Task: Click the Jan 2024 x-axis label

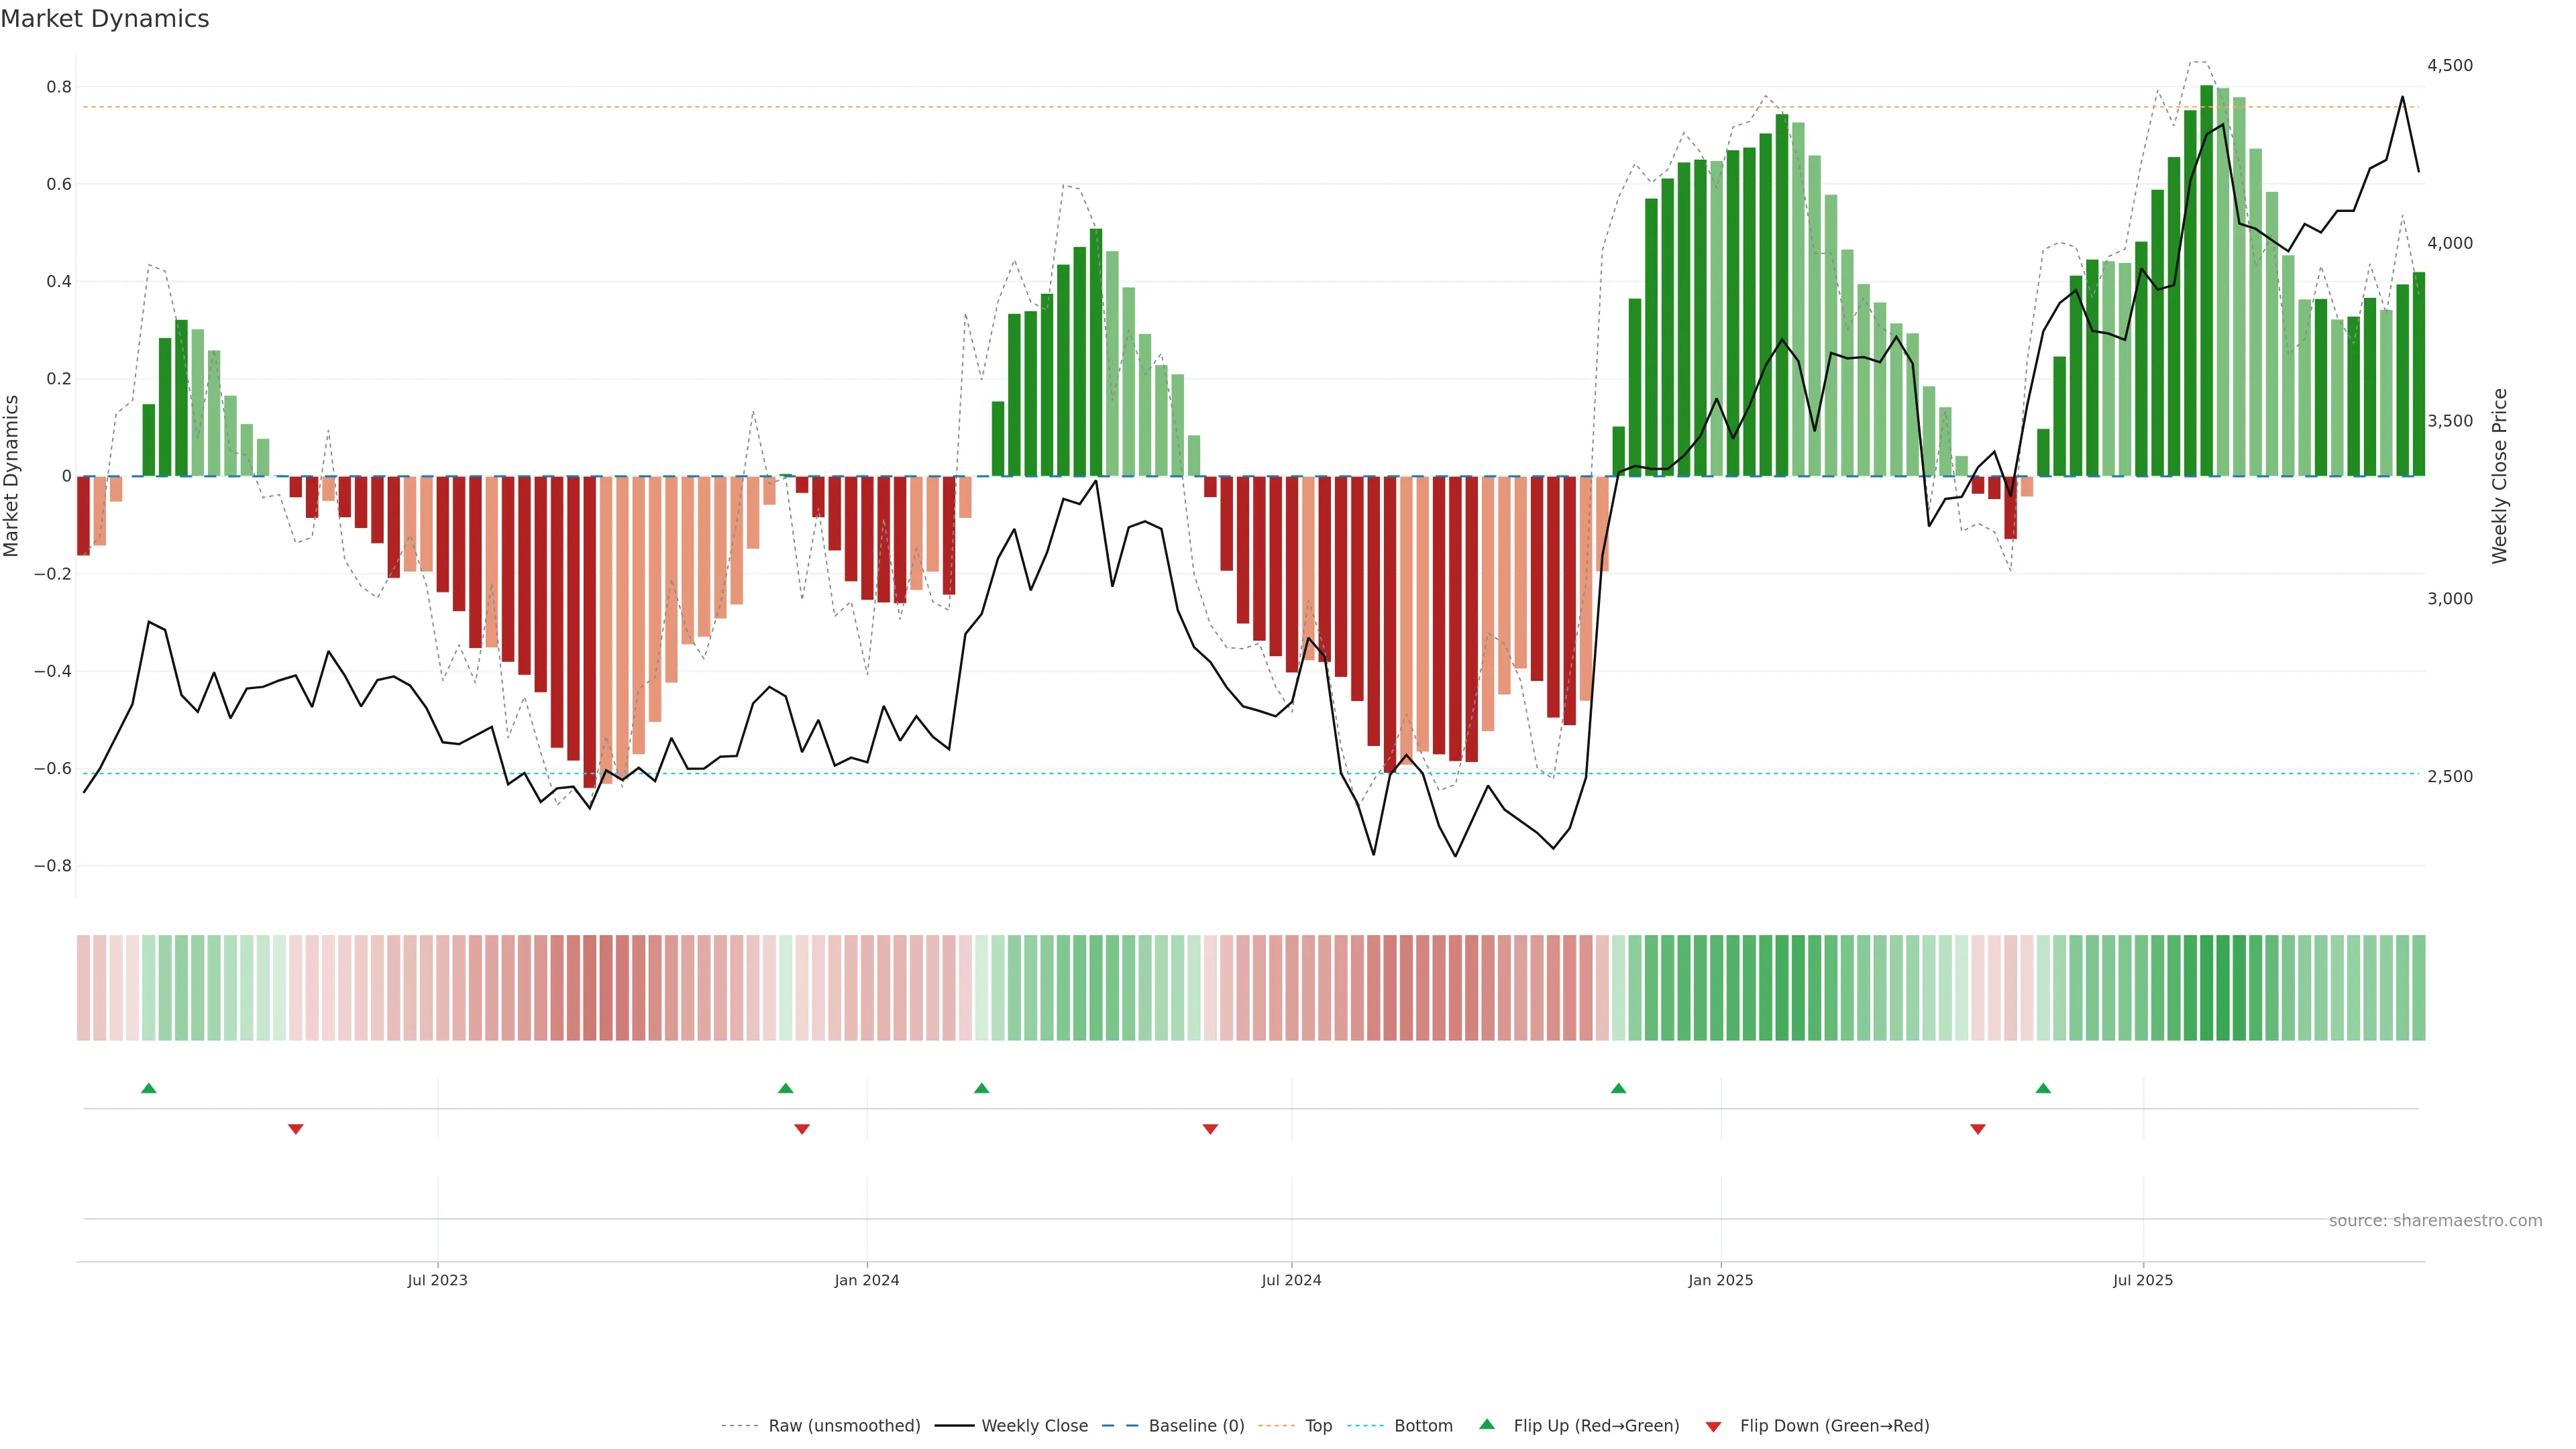Action: [867, 1280]
